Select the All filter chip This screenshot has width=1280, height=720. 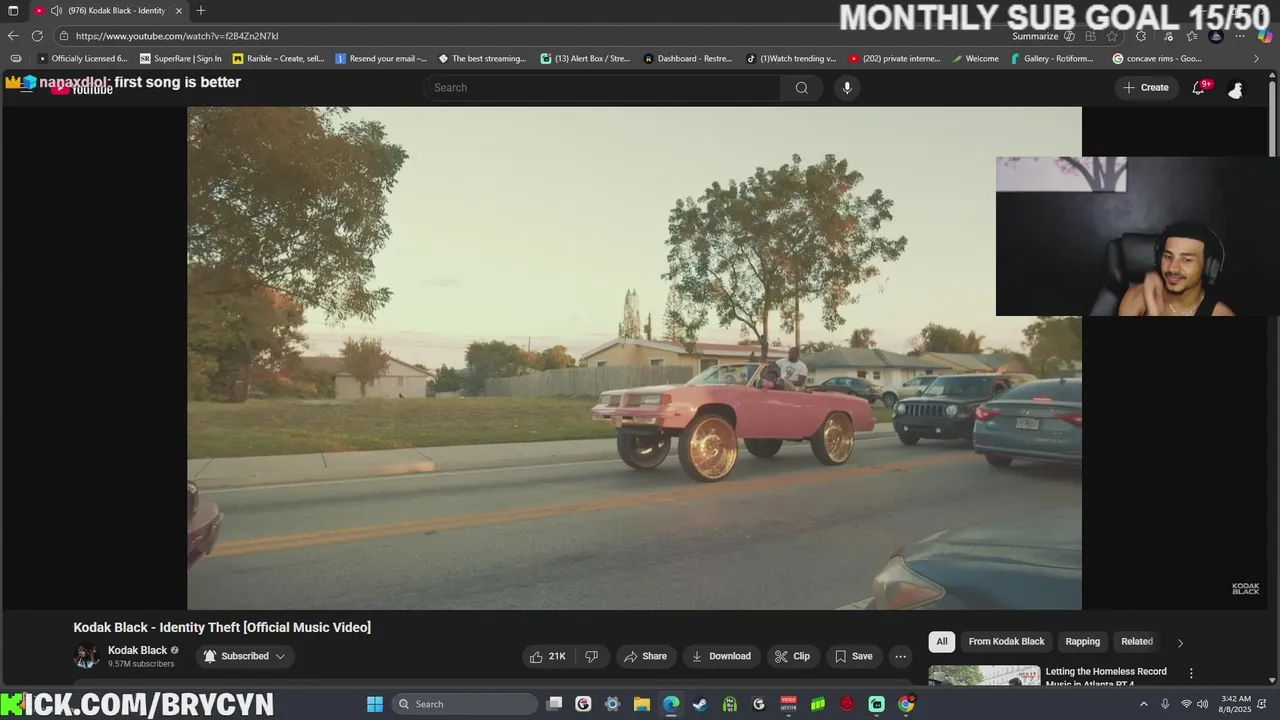(x=941, y=642)
